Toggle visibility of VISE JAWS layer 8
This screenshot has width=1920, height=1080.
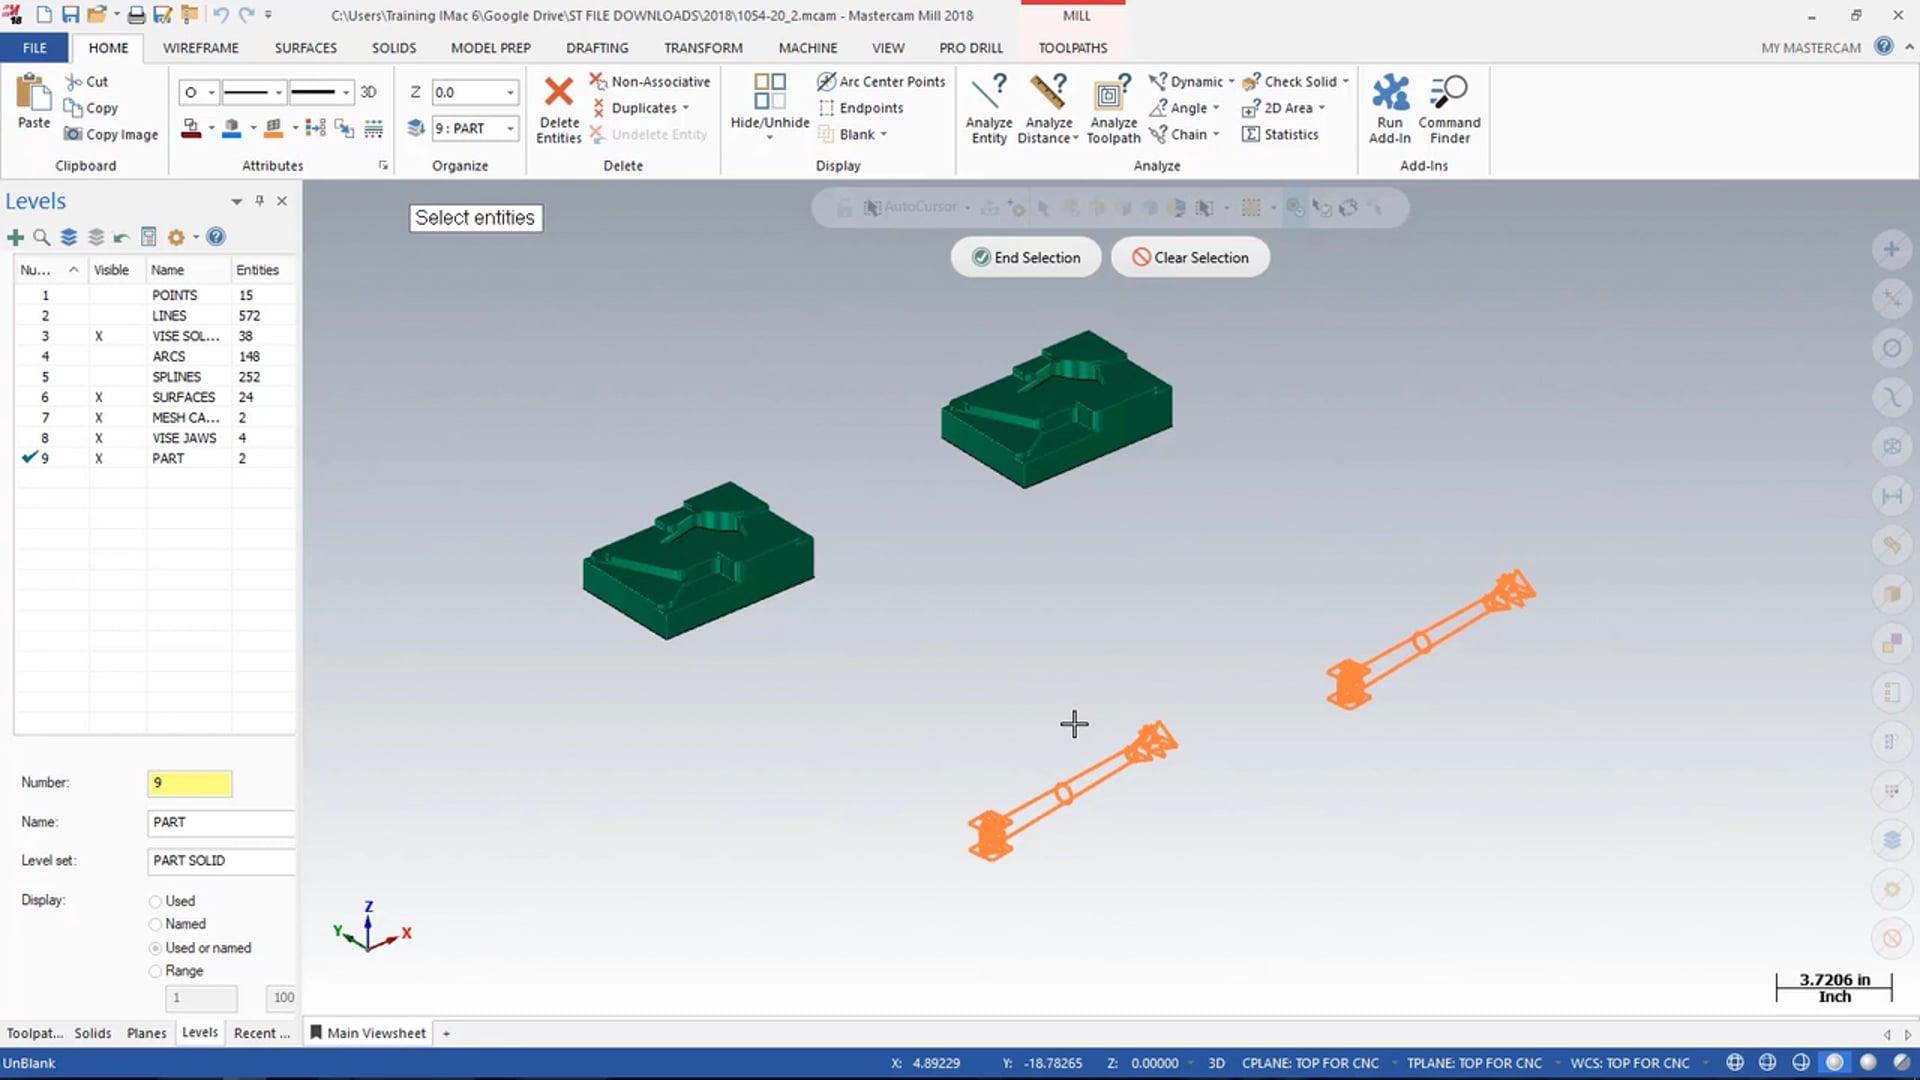tap(112, 436)
